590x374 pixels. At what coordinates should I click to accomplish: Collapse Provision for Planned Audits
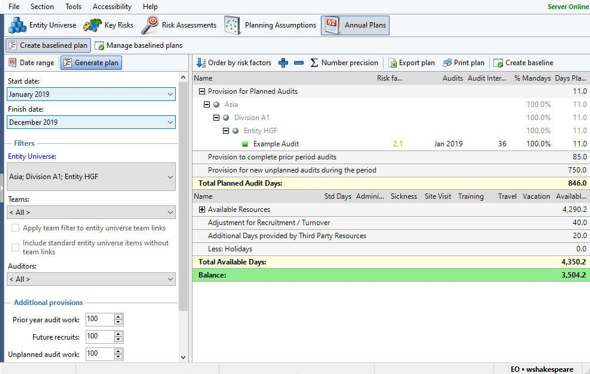click(x=202, y=91)
